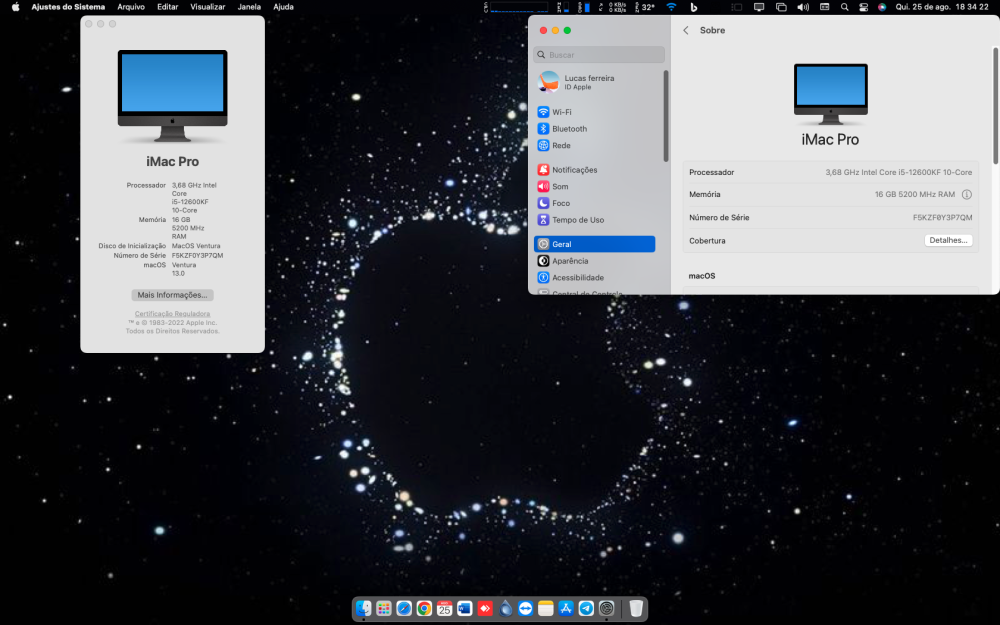Click the CPU usage graph in menu bar
Screen dimensions: 1000x625
(x=517, y=7)
